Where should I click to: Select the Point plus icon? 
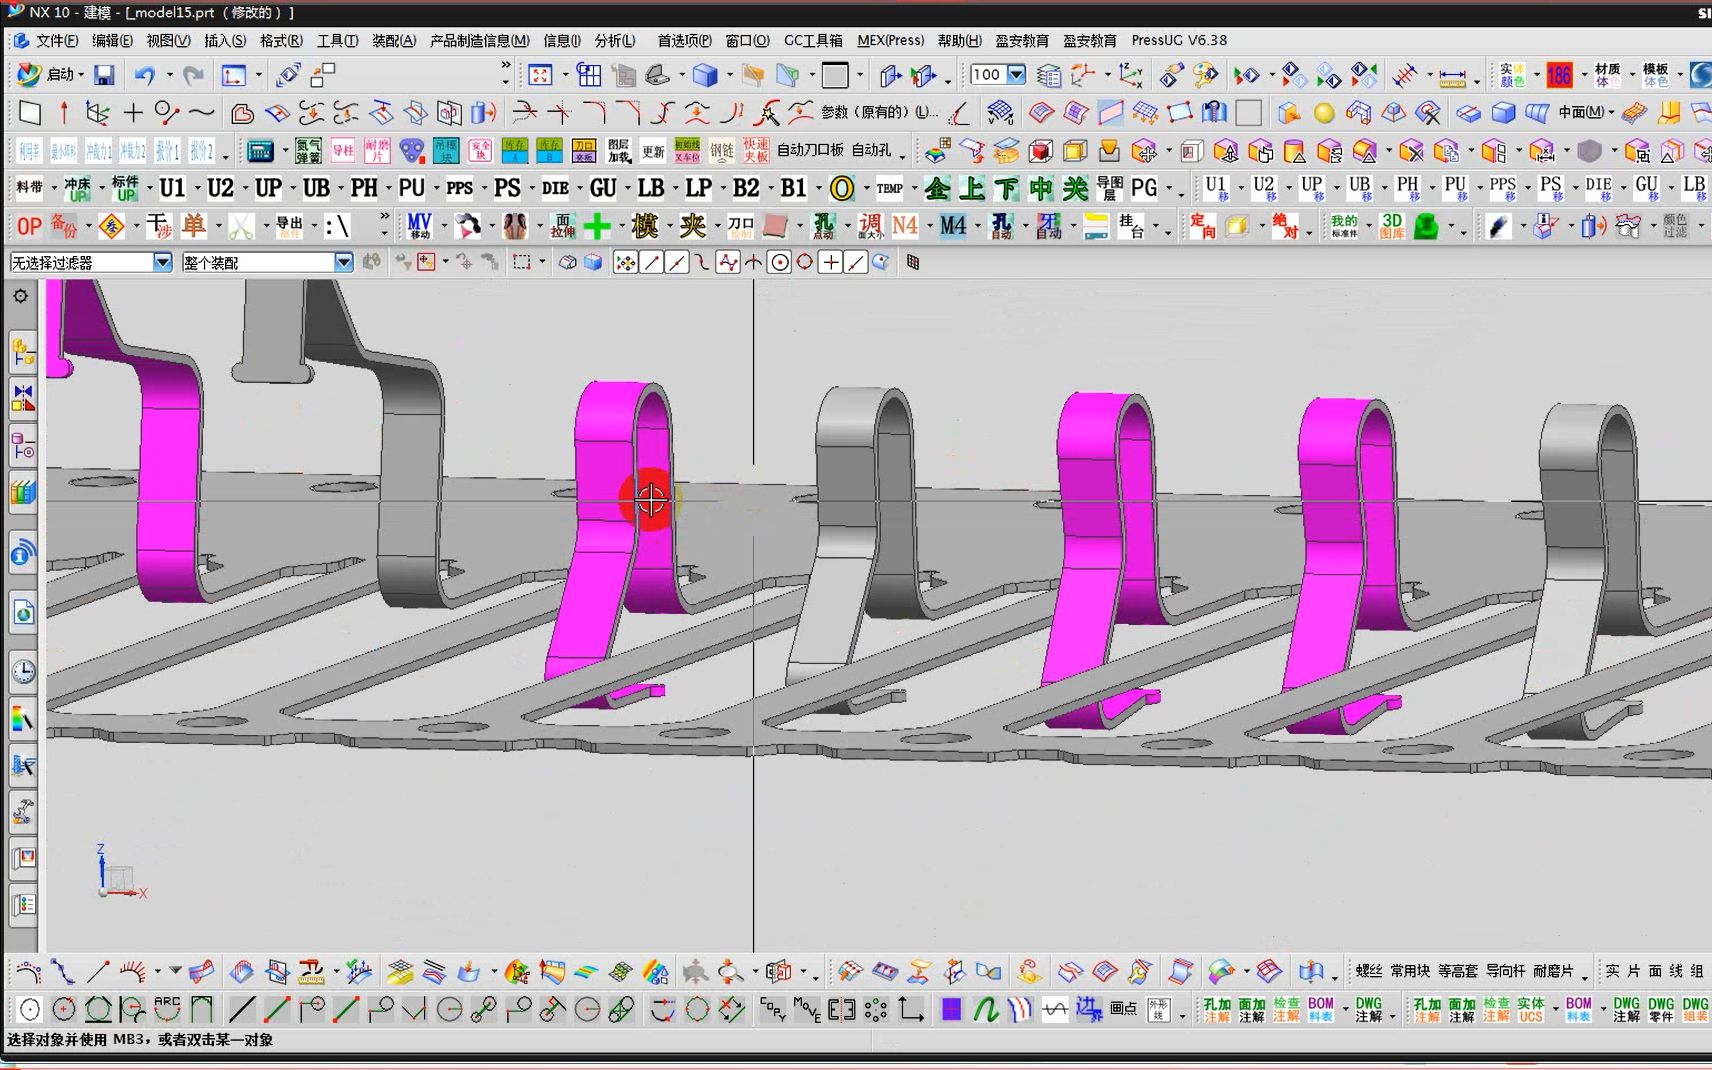[x=132, y=113]
